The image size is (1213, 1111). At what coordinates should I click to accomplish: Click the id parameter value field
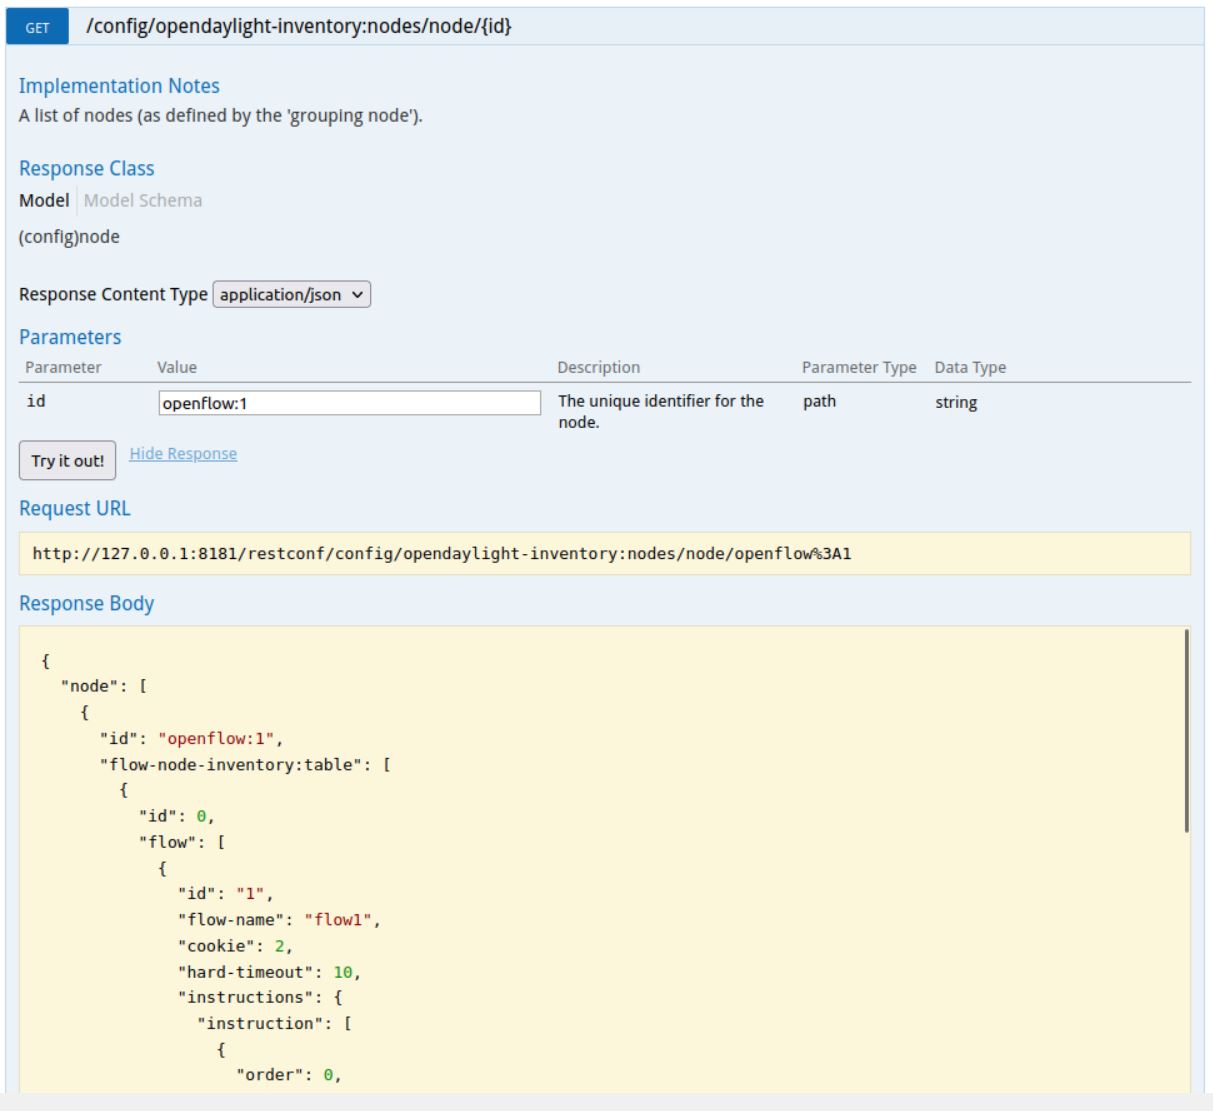[x=349, y=403]
